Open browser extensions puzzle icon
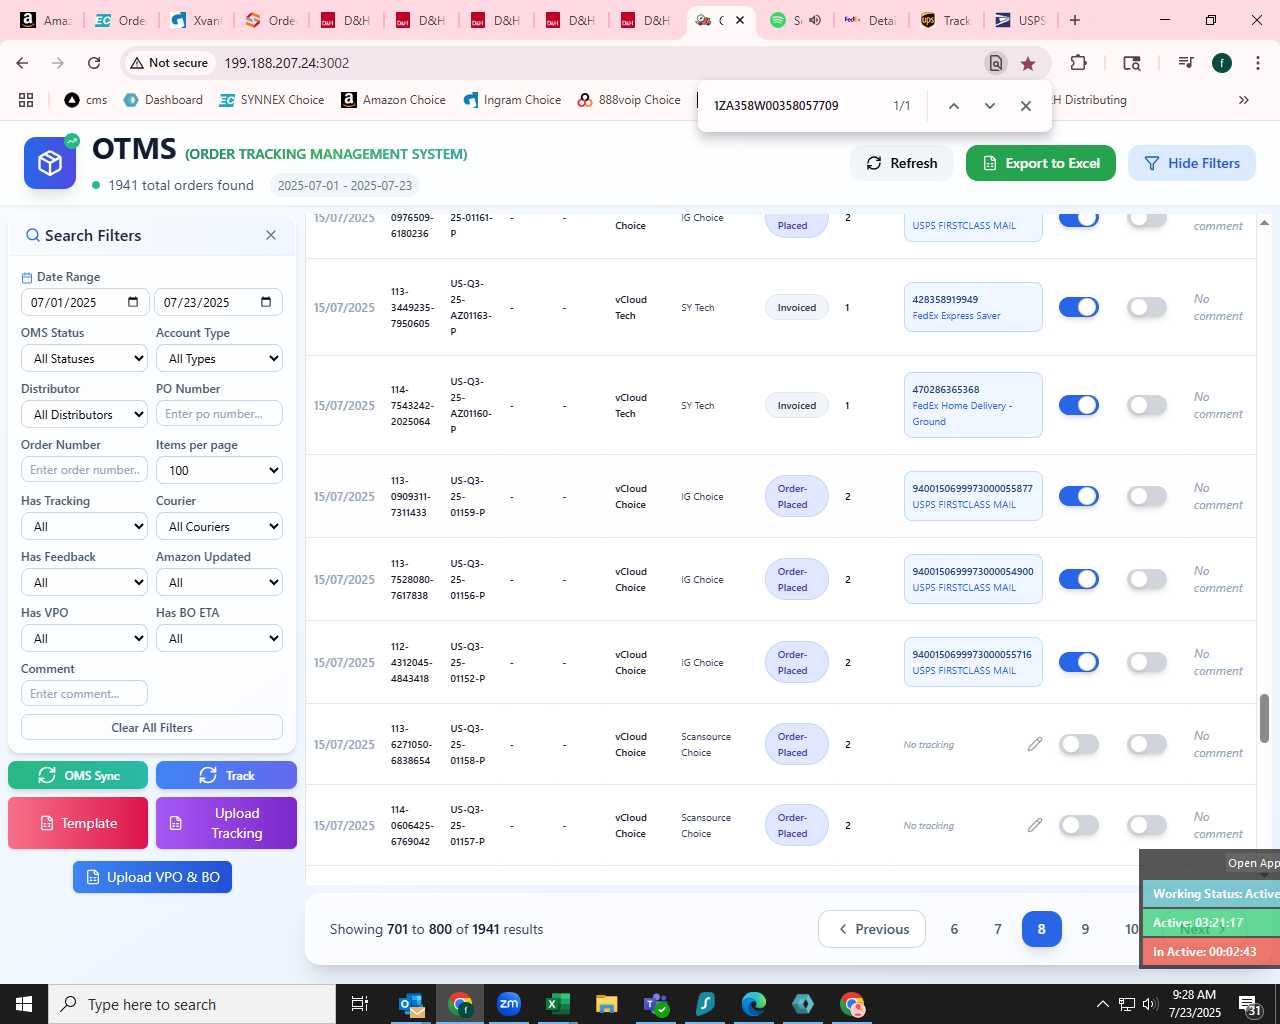 [x=1078, y=63]
